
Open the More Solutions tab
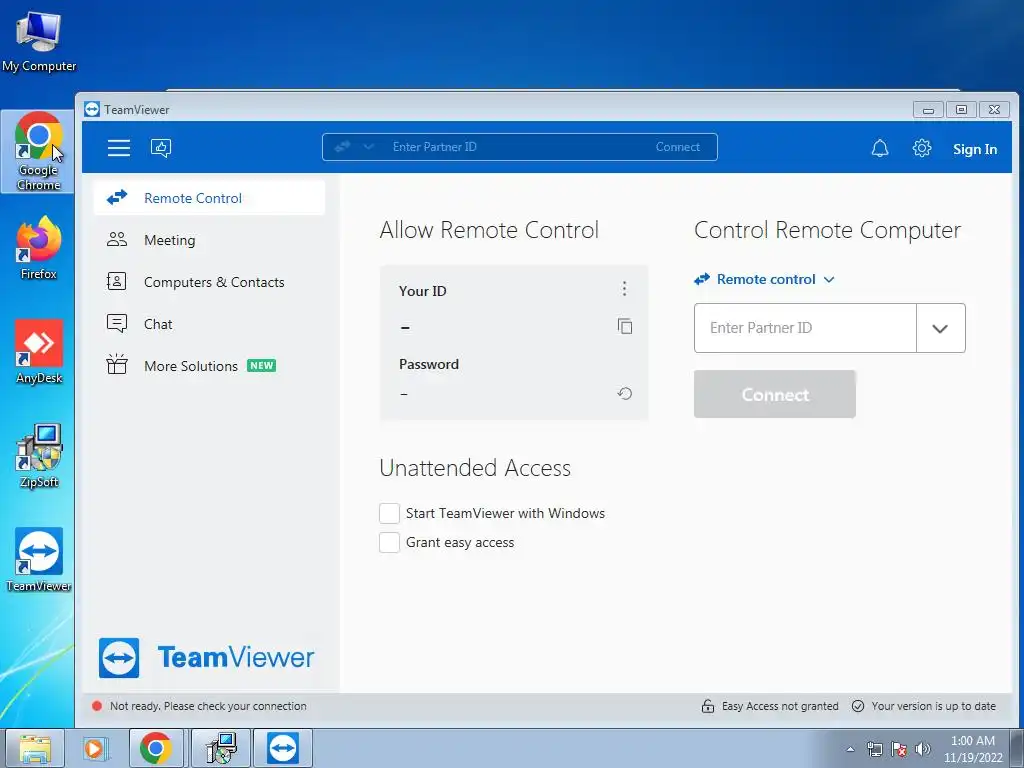(x=209, y=365)
